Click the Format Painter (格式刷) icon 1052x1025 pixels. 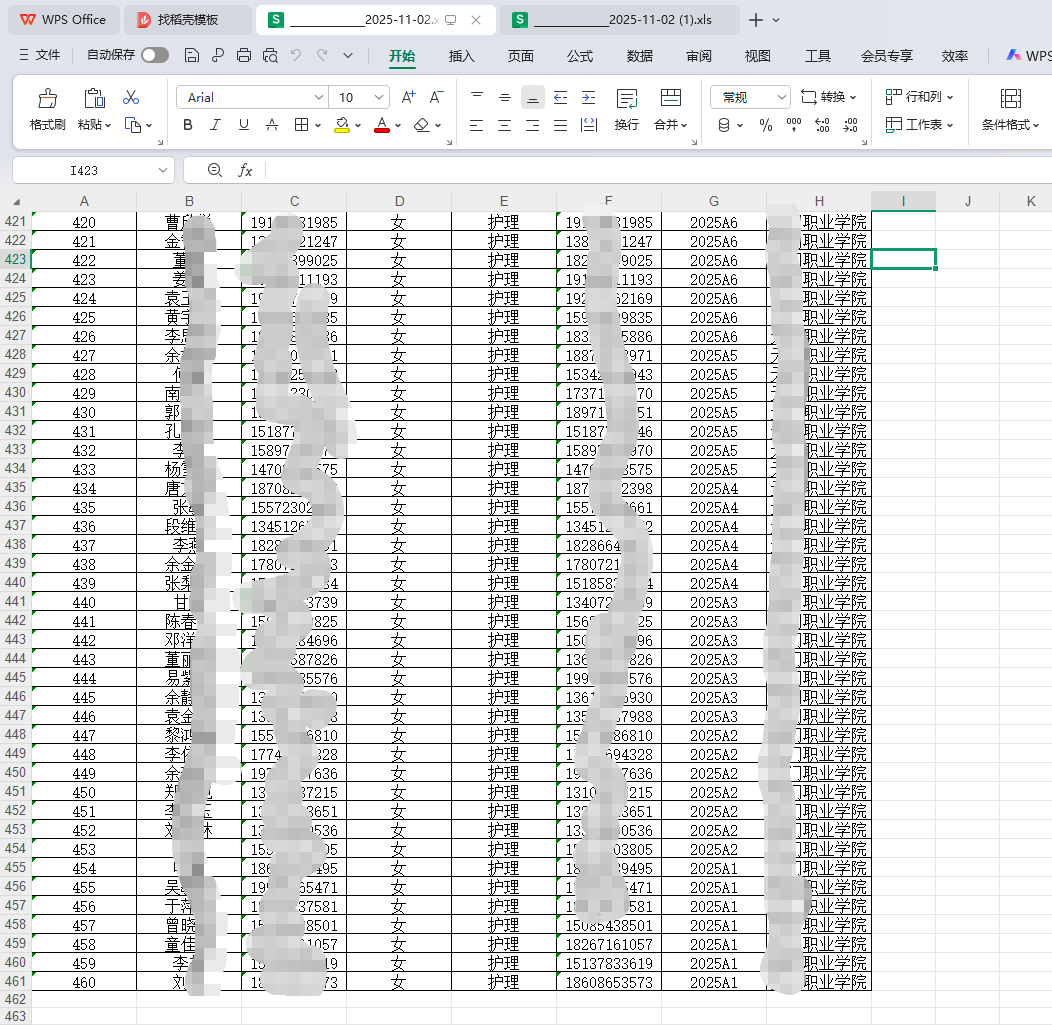click(x=47, y=99)
